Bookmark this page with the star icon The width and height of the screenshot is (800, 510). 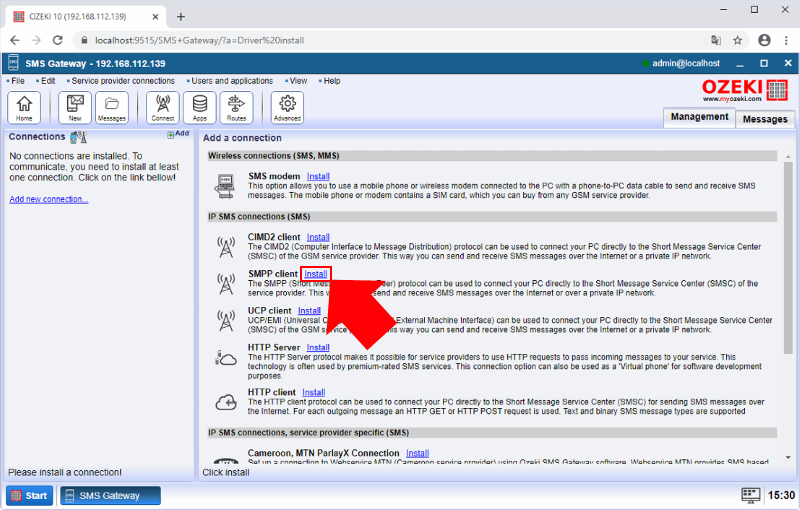[x=737, y=40]
